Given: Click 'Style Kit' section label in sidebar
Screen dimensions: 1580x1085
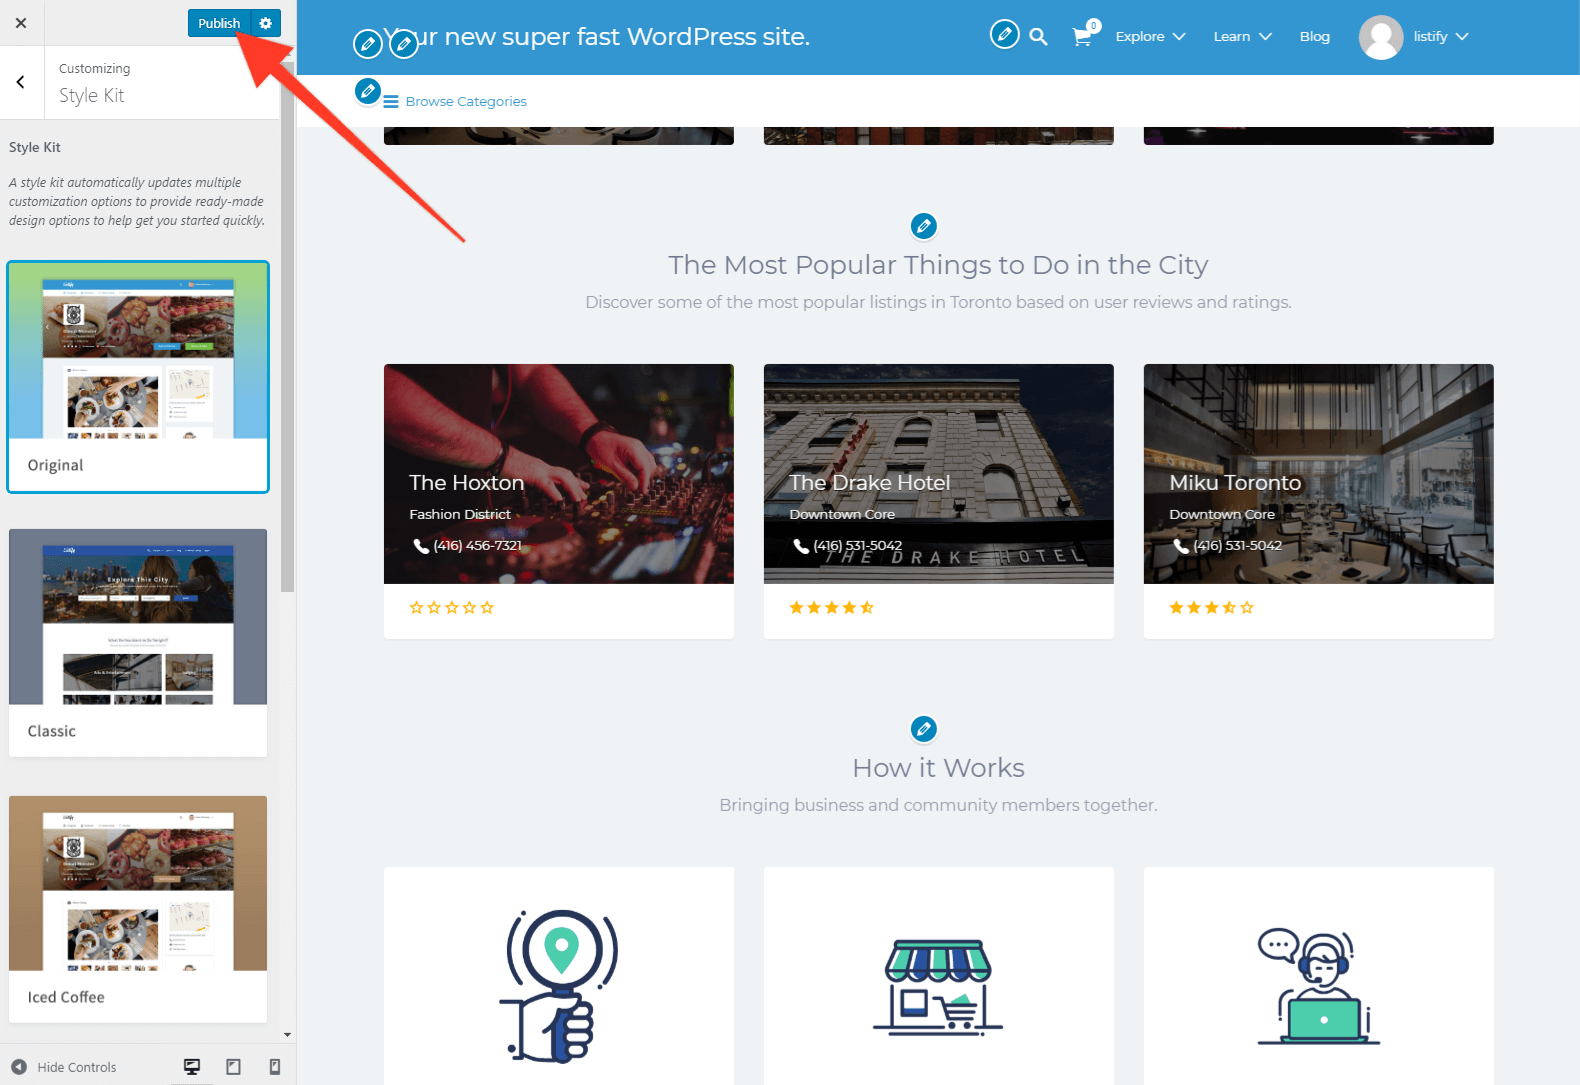Looking at the screenshot, I should (x=35, y=148).
